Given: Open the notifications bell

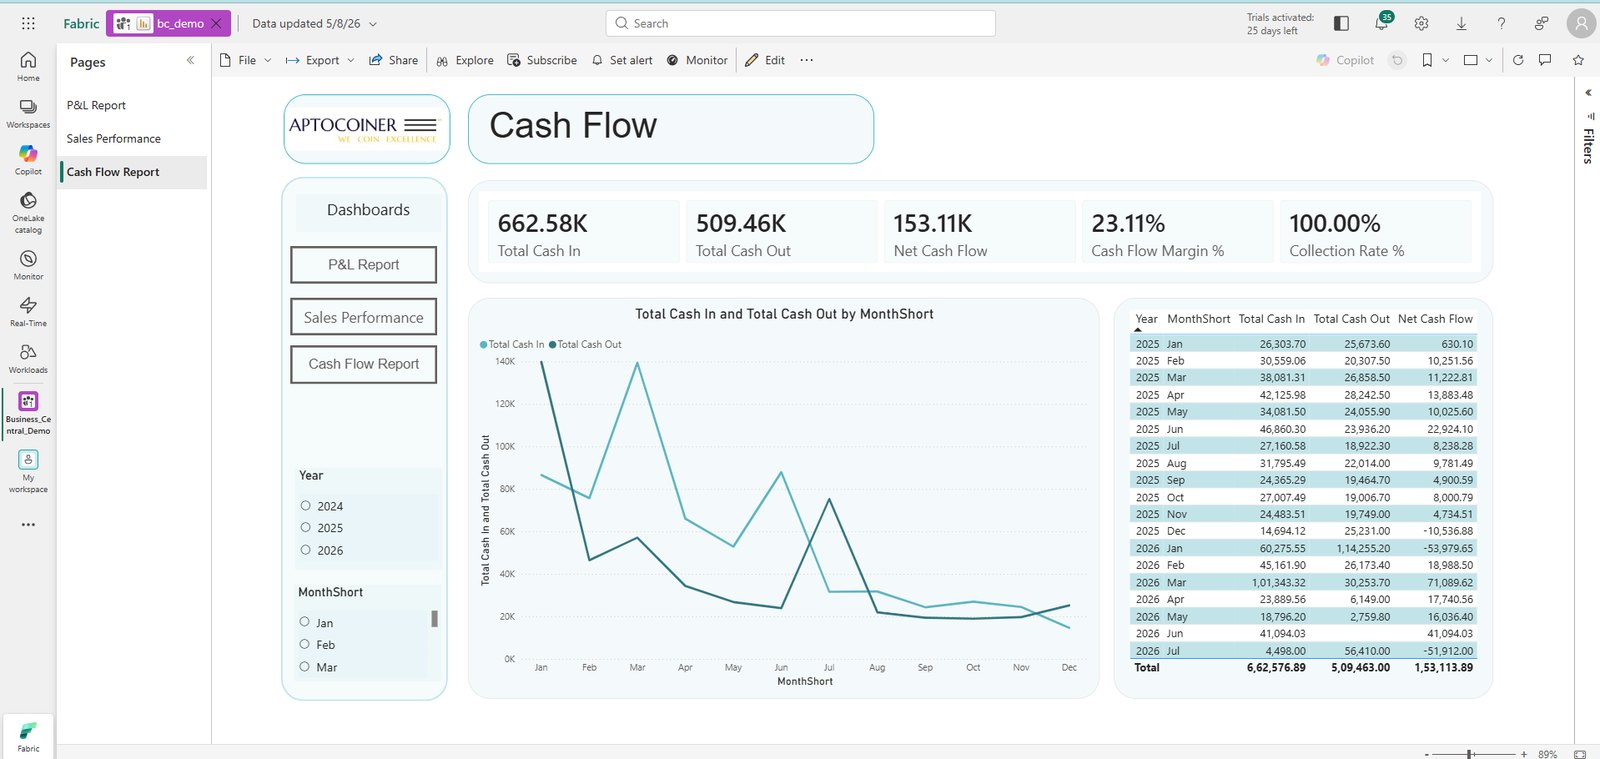Looking at the screenshot, I should click(x=1381, y=23).
